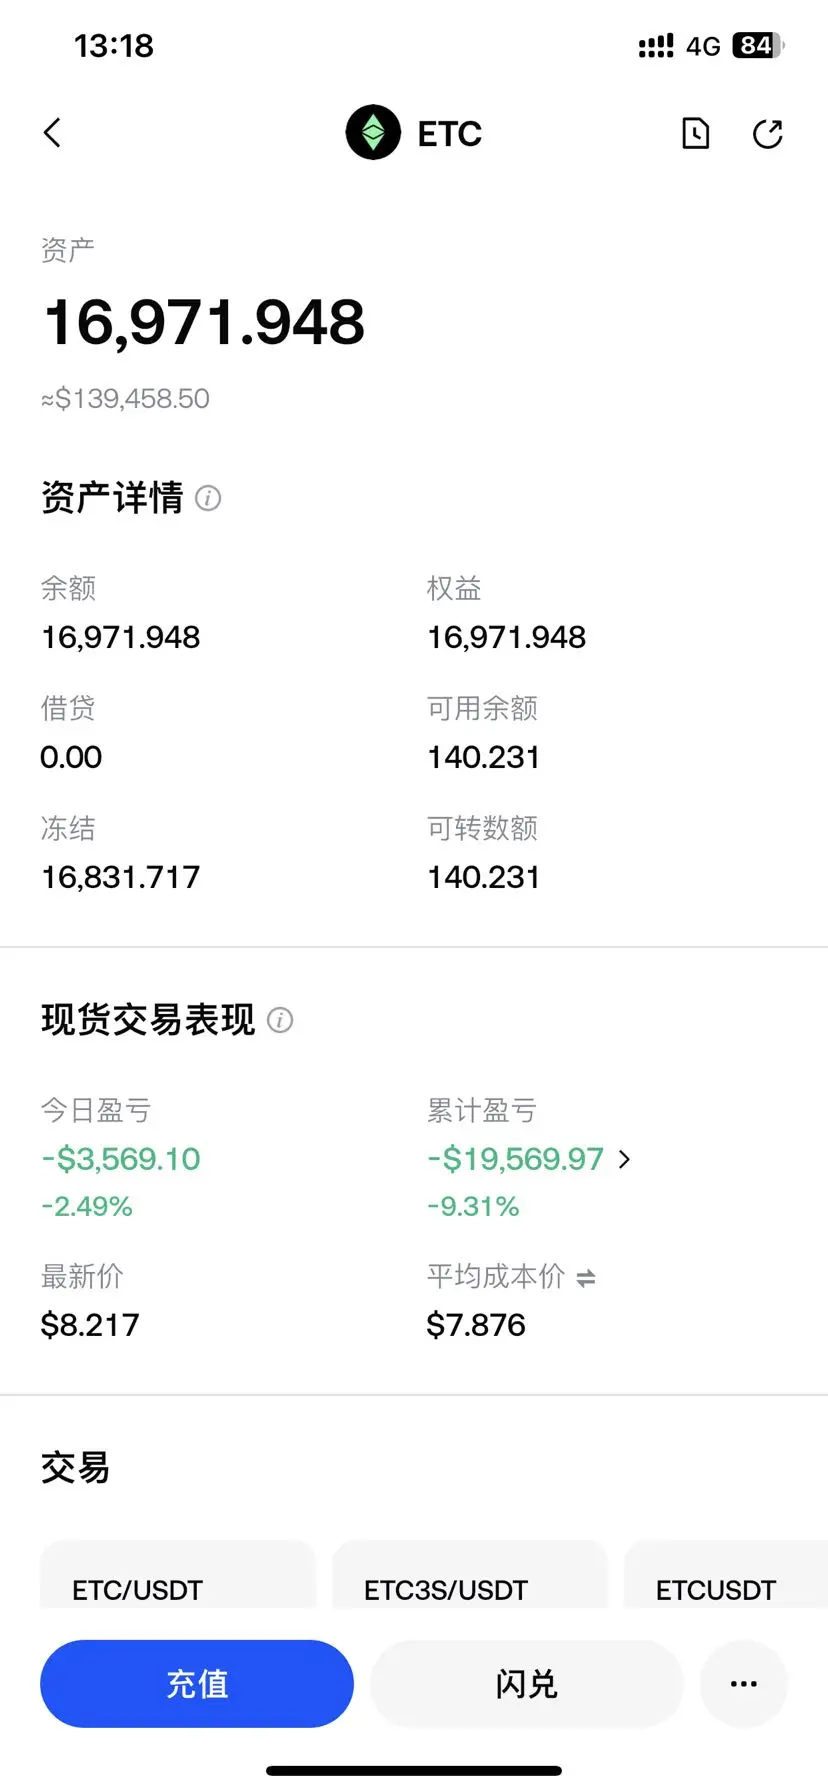This screenshot has height=1792, width=828.
Task: Tap the 今日盈亏 value -$3,569.10
Action: [121, 1159]
